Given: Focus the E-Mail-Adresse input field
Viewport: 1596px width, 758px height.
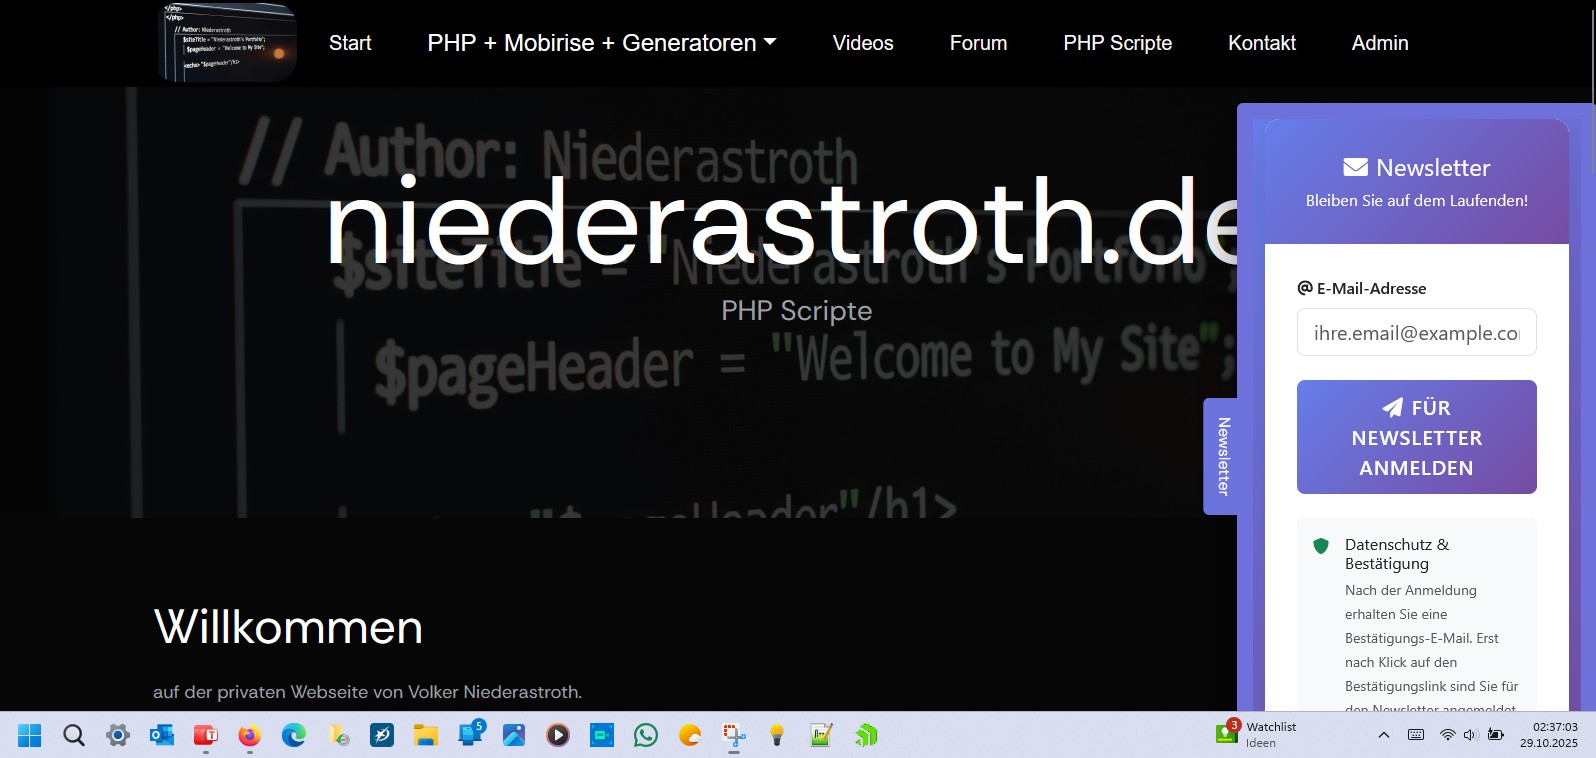Looking at the screenshot, I should click(x=1416, y=333).
